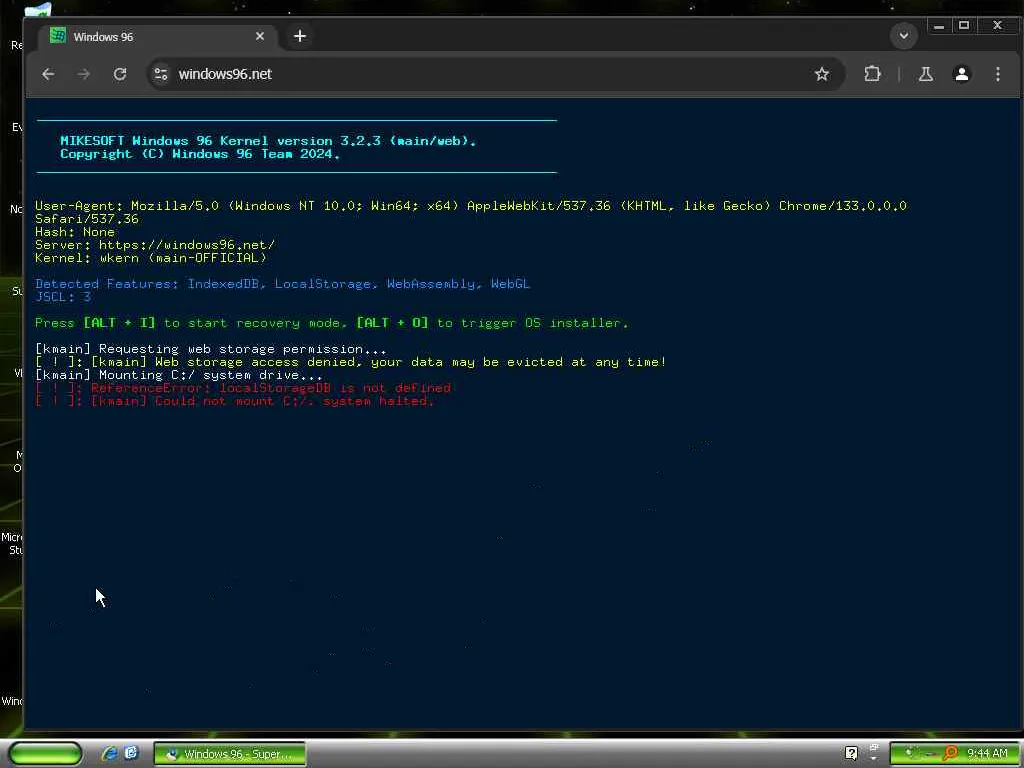The image size is (1024, 768).
Task: Click the 'JSCL: 3' line
Action: 63,297
